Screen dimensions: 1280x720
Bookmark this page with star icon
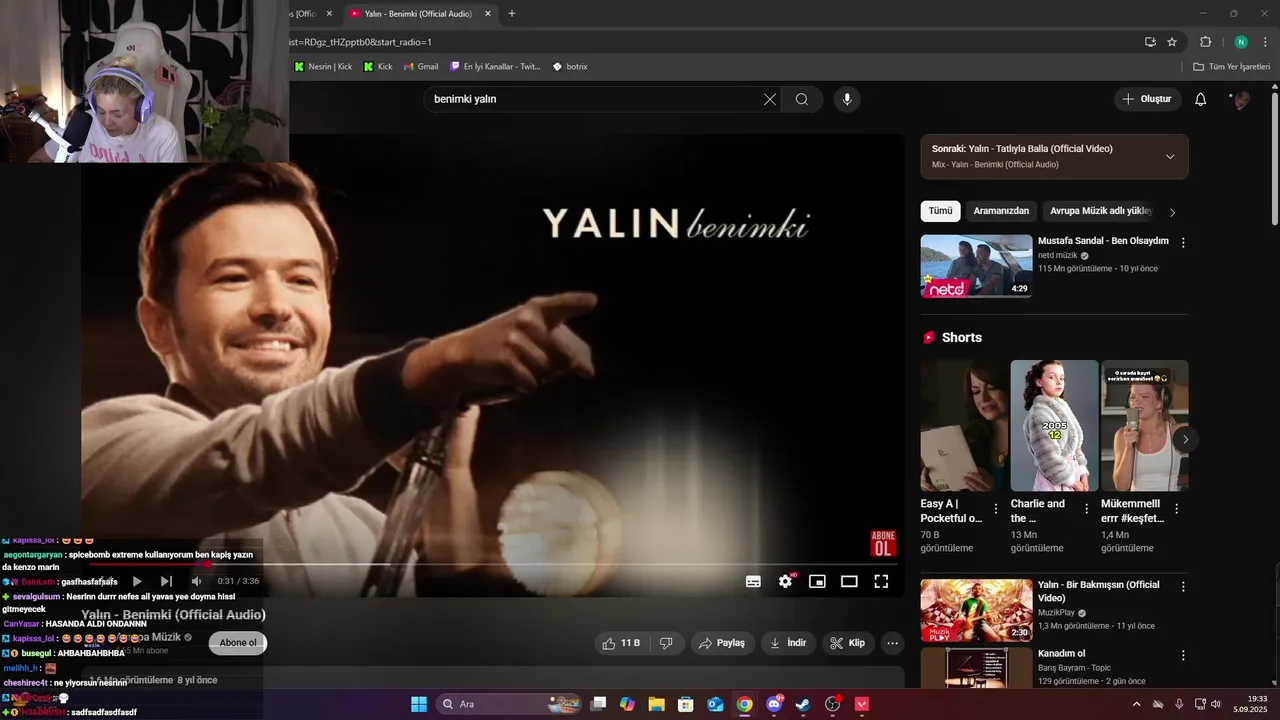pyautogui.click(x=1172, y=42)
